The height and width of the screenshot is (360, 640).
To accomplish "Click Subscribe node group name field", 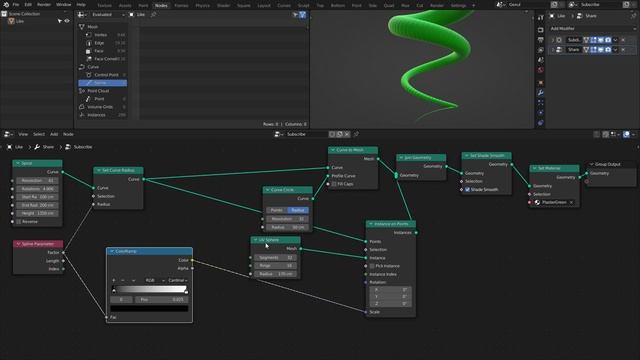I will pyautogui.click(x=306, y=134).
